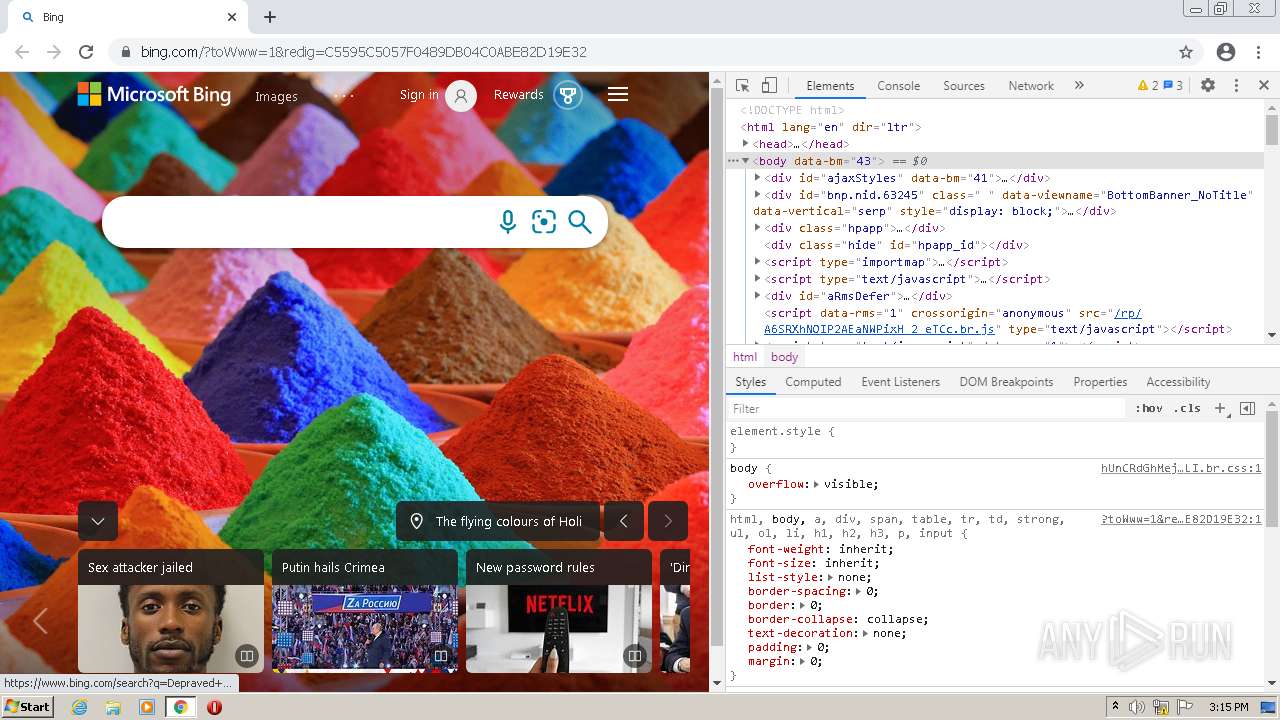
Task: Expand the ajaxStyles div node
Action: pyautogui.click(x=757, y=178)
